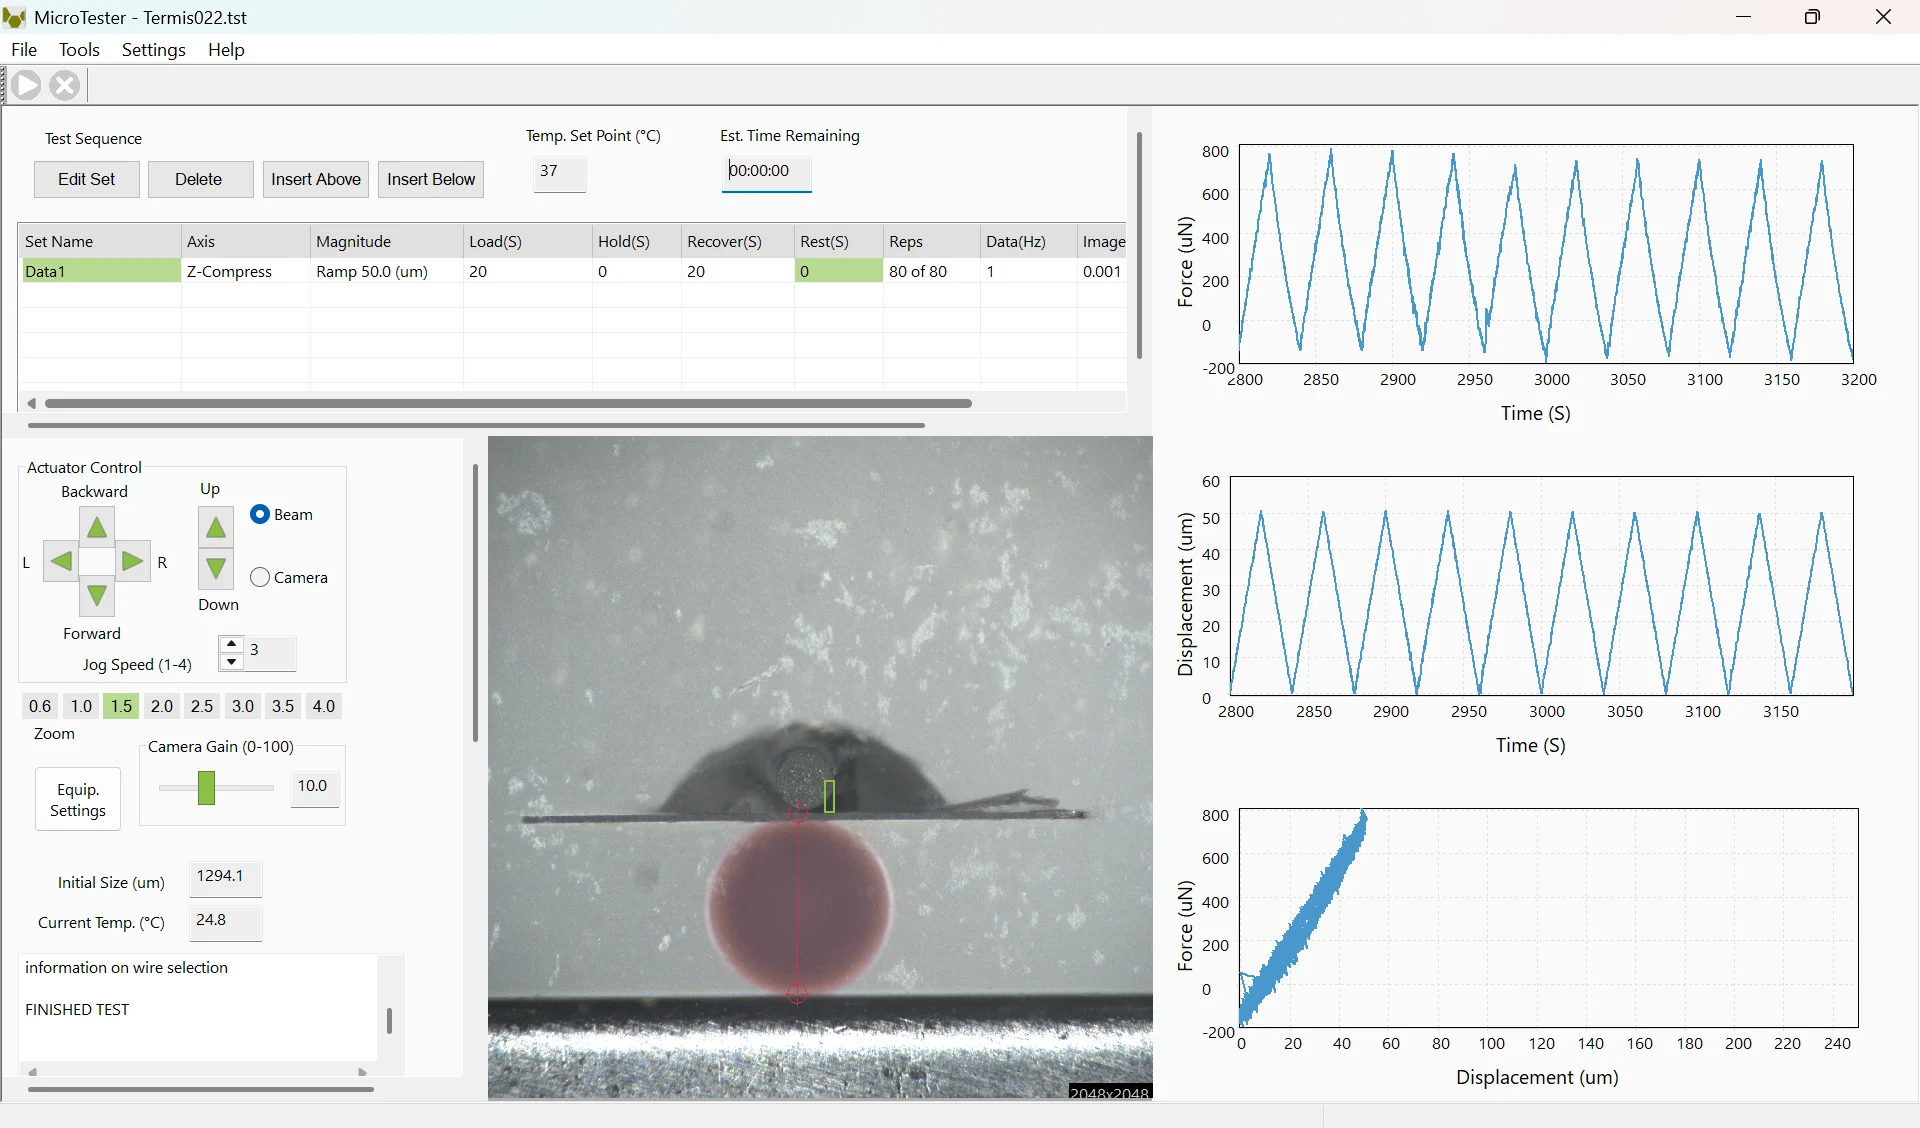This screenshot has width=1920, height=1128.
Task: Click the center pad of actuator control
Action: 97,561
